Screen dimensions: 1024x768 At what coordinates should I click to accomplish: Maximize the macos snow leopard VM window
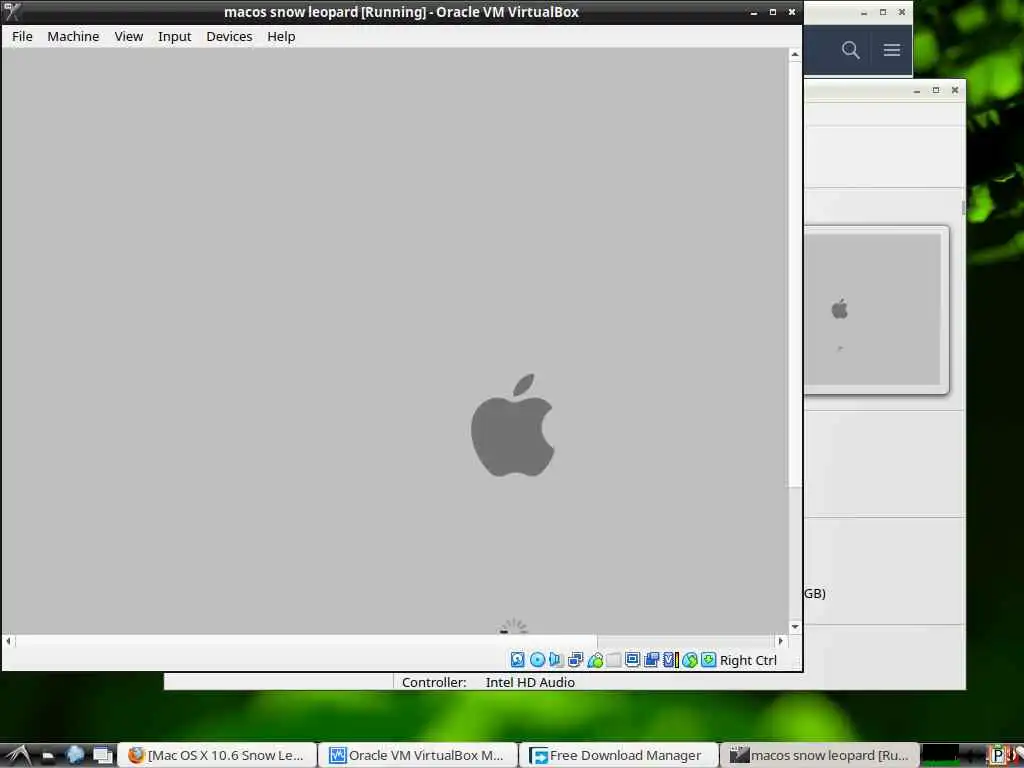click(x=773, y=12)
